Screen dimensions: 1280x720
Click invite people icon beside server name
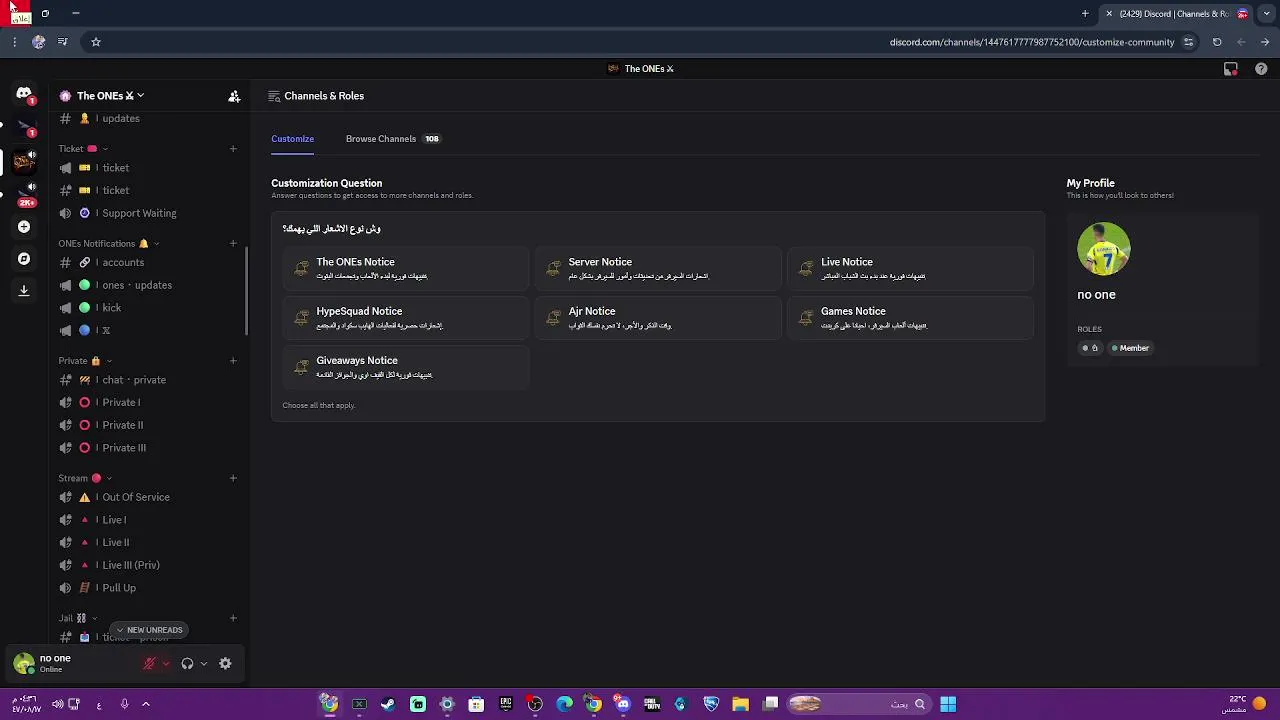coord(234,96)
